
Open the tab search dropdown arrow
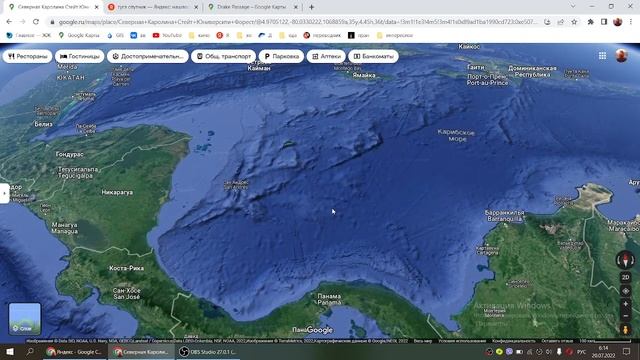[x=573, y=7]
